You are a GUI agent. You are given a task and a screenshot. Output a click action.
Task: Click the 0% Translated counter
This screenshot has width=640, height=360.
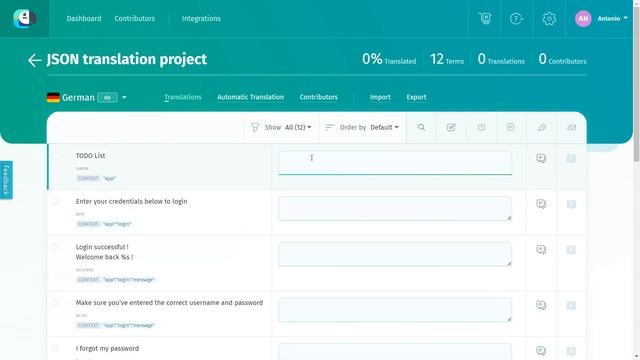click(389, 60)
